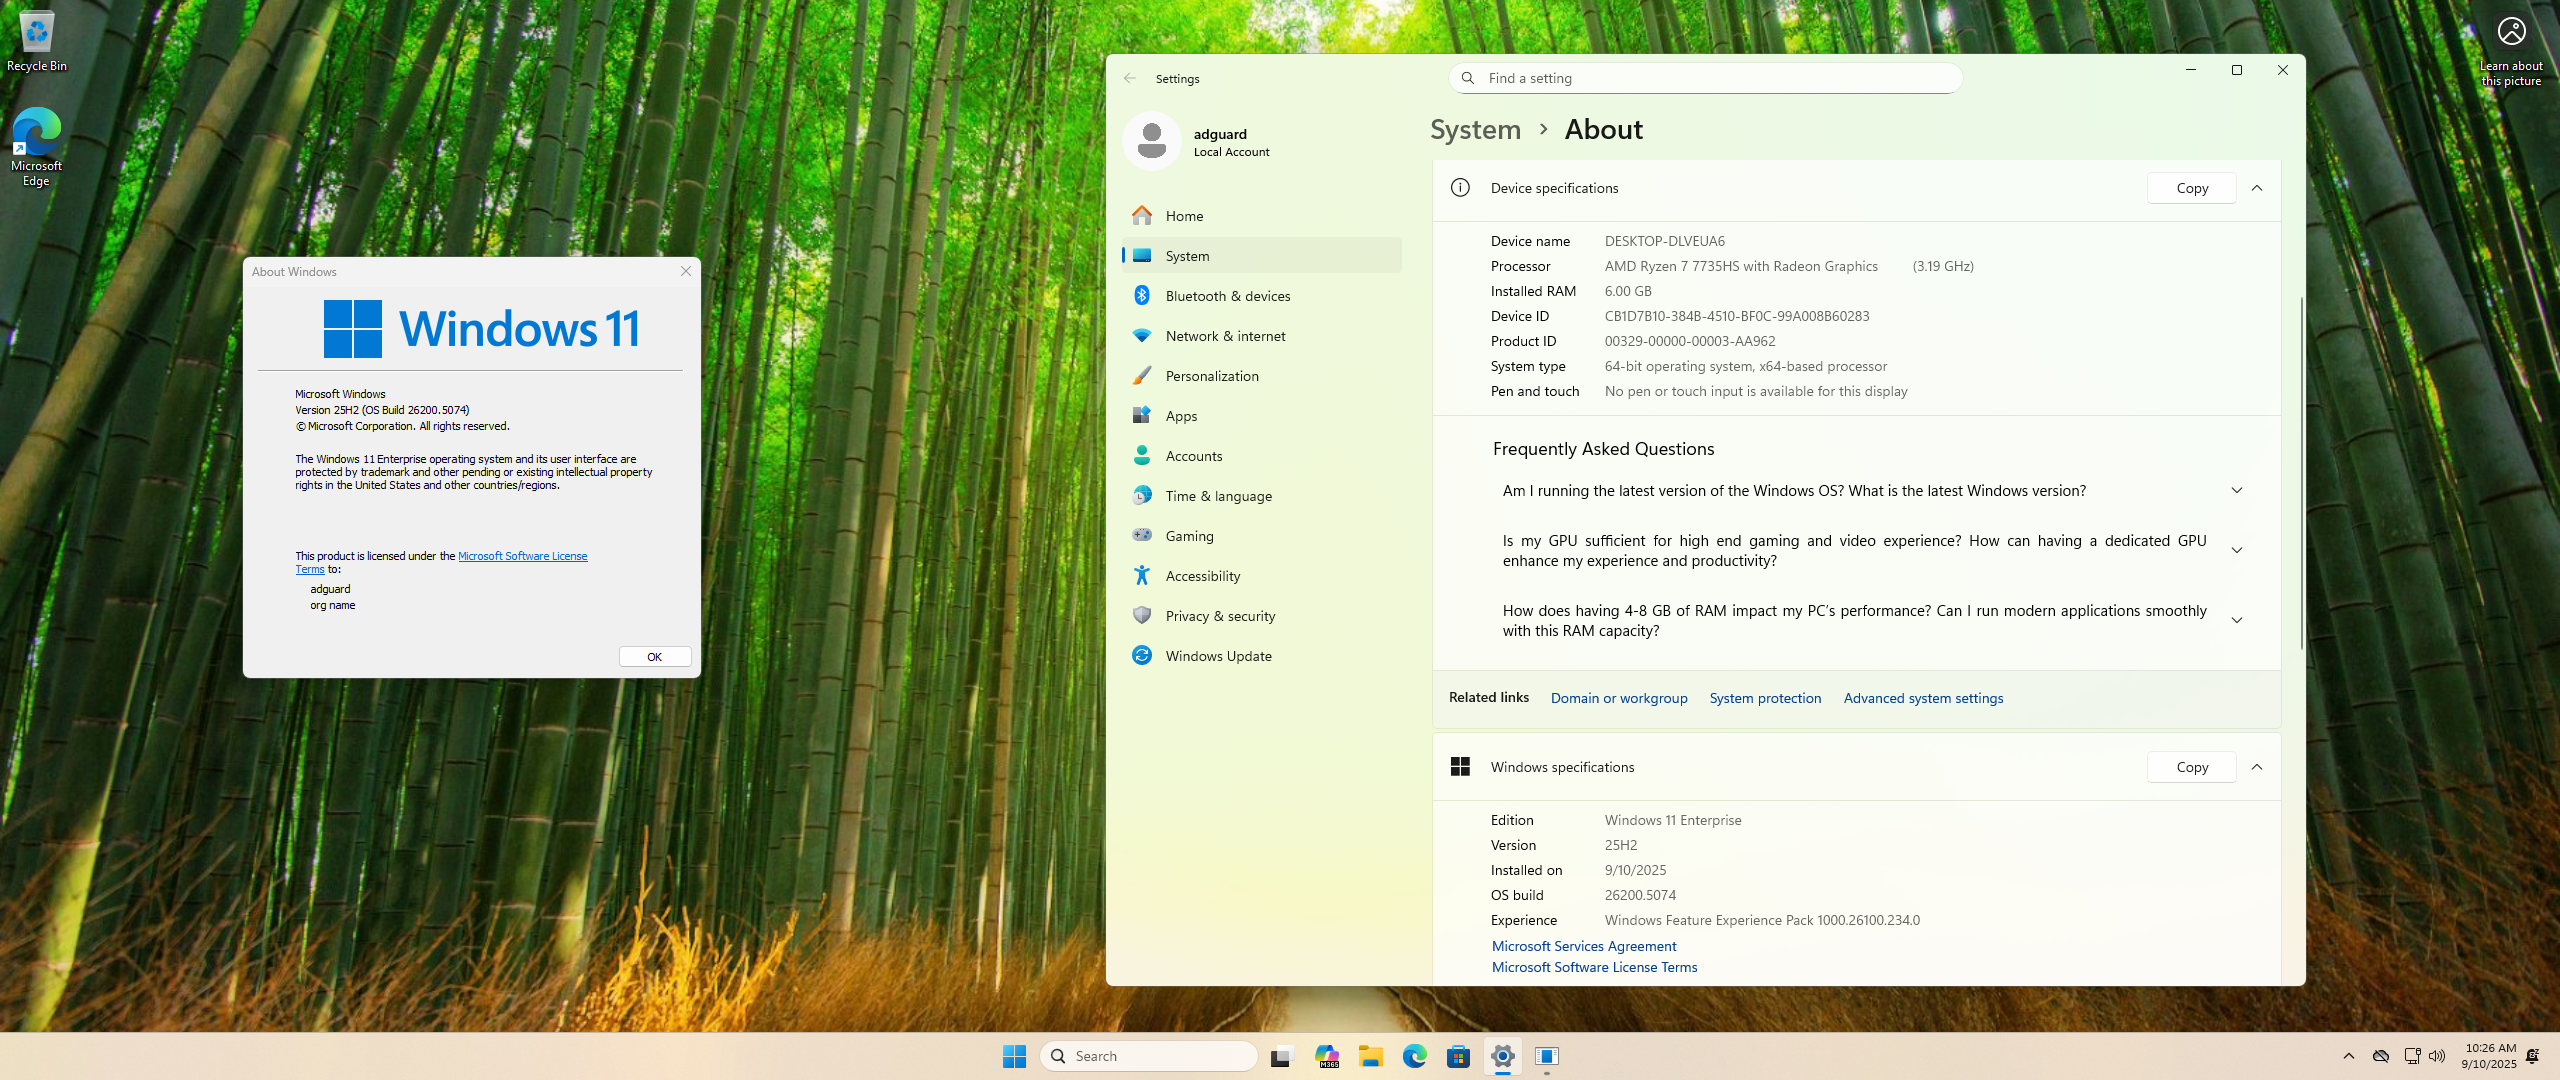Select the Version value 25H2 in Settings

1621,845
